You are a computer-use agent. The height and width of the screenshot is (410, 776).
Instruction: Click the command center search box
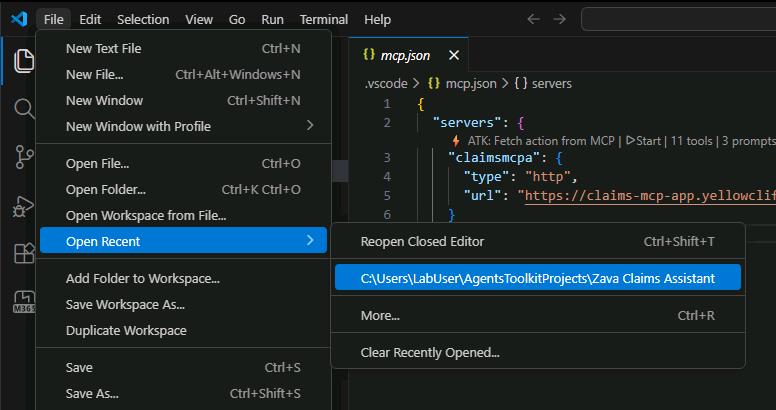coord(679,19)
